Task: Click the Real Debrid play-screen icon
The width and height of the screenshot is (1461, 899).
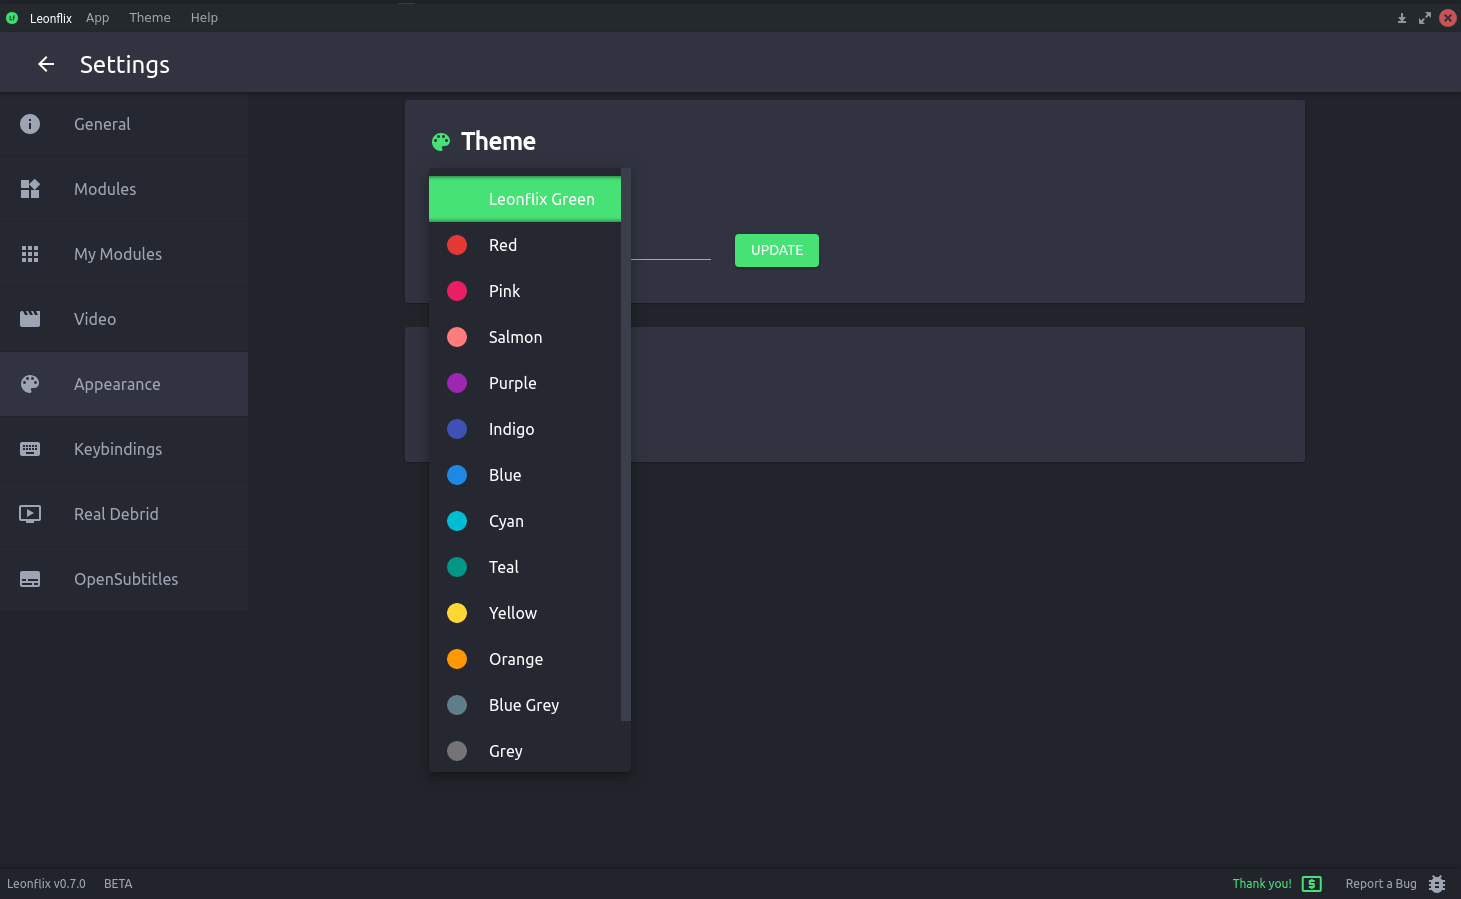Action: coord(30,514)
